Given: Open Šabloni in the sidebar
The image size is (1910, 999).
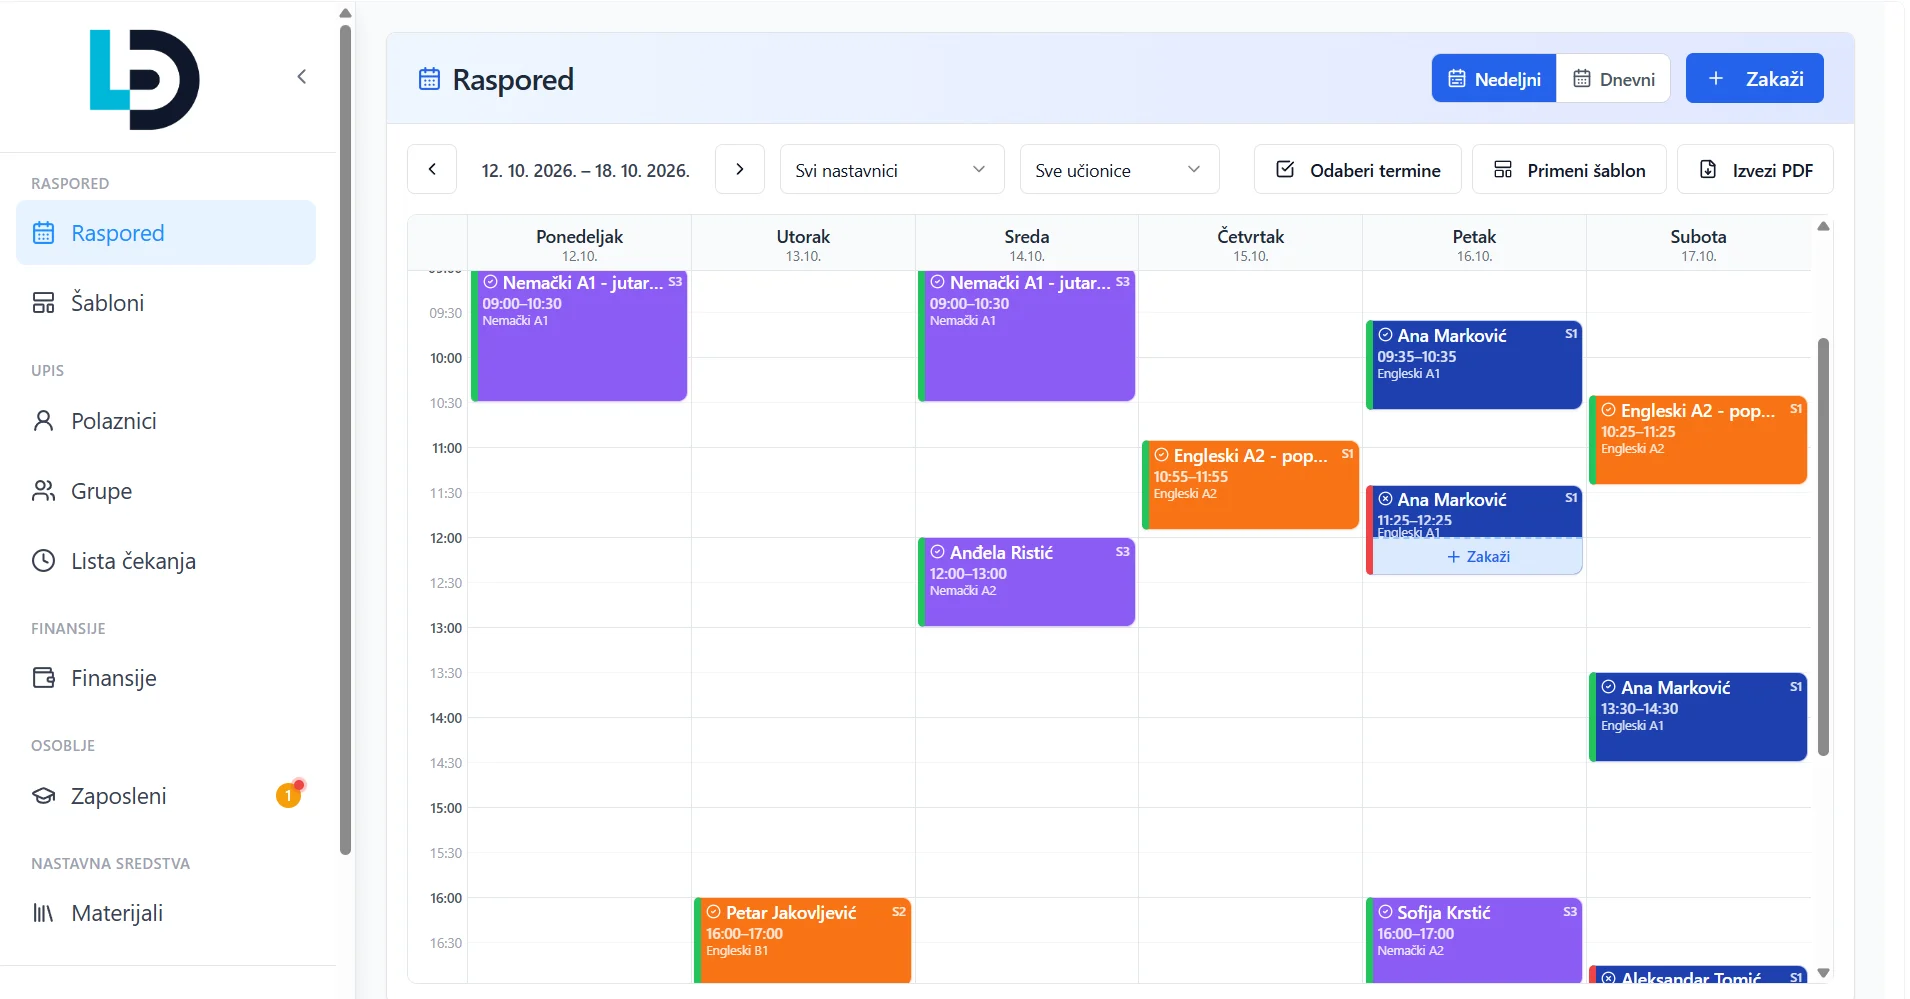Looking at the screenshot, I should click(x=166, y=303).
